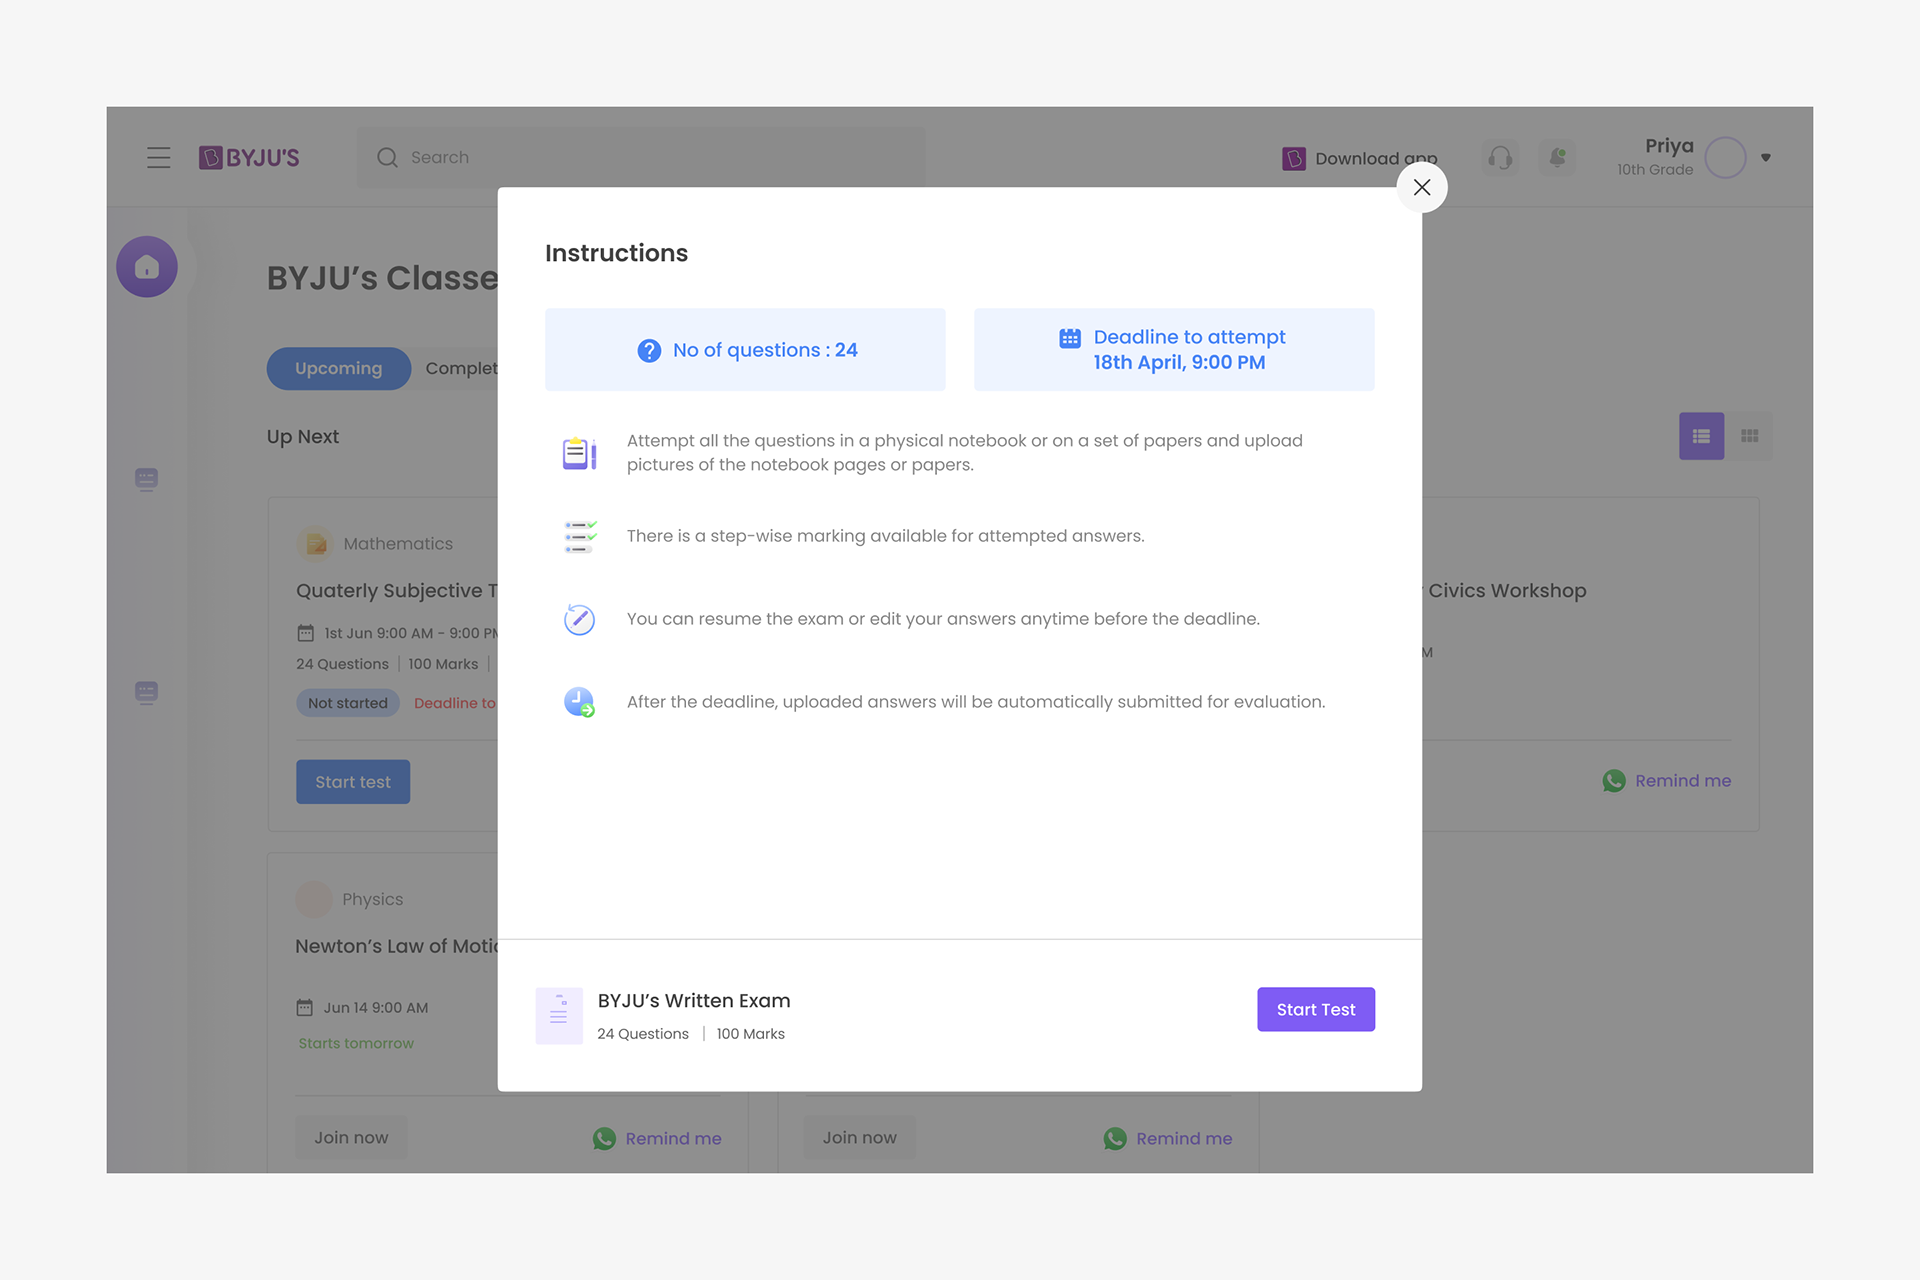1920x1280 pixels.
Task: Switch to list view
Action: tap(1701, 436)
